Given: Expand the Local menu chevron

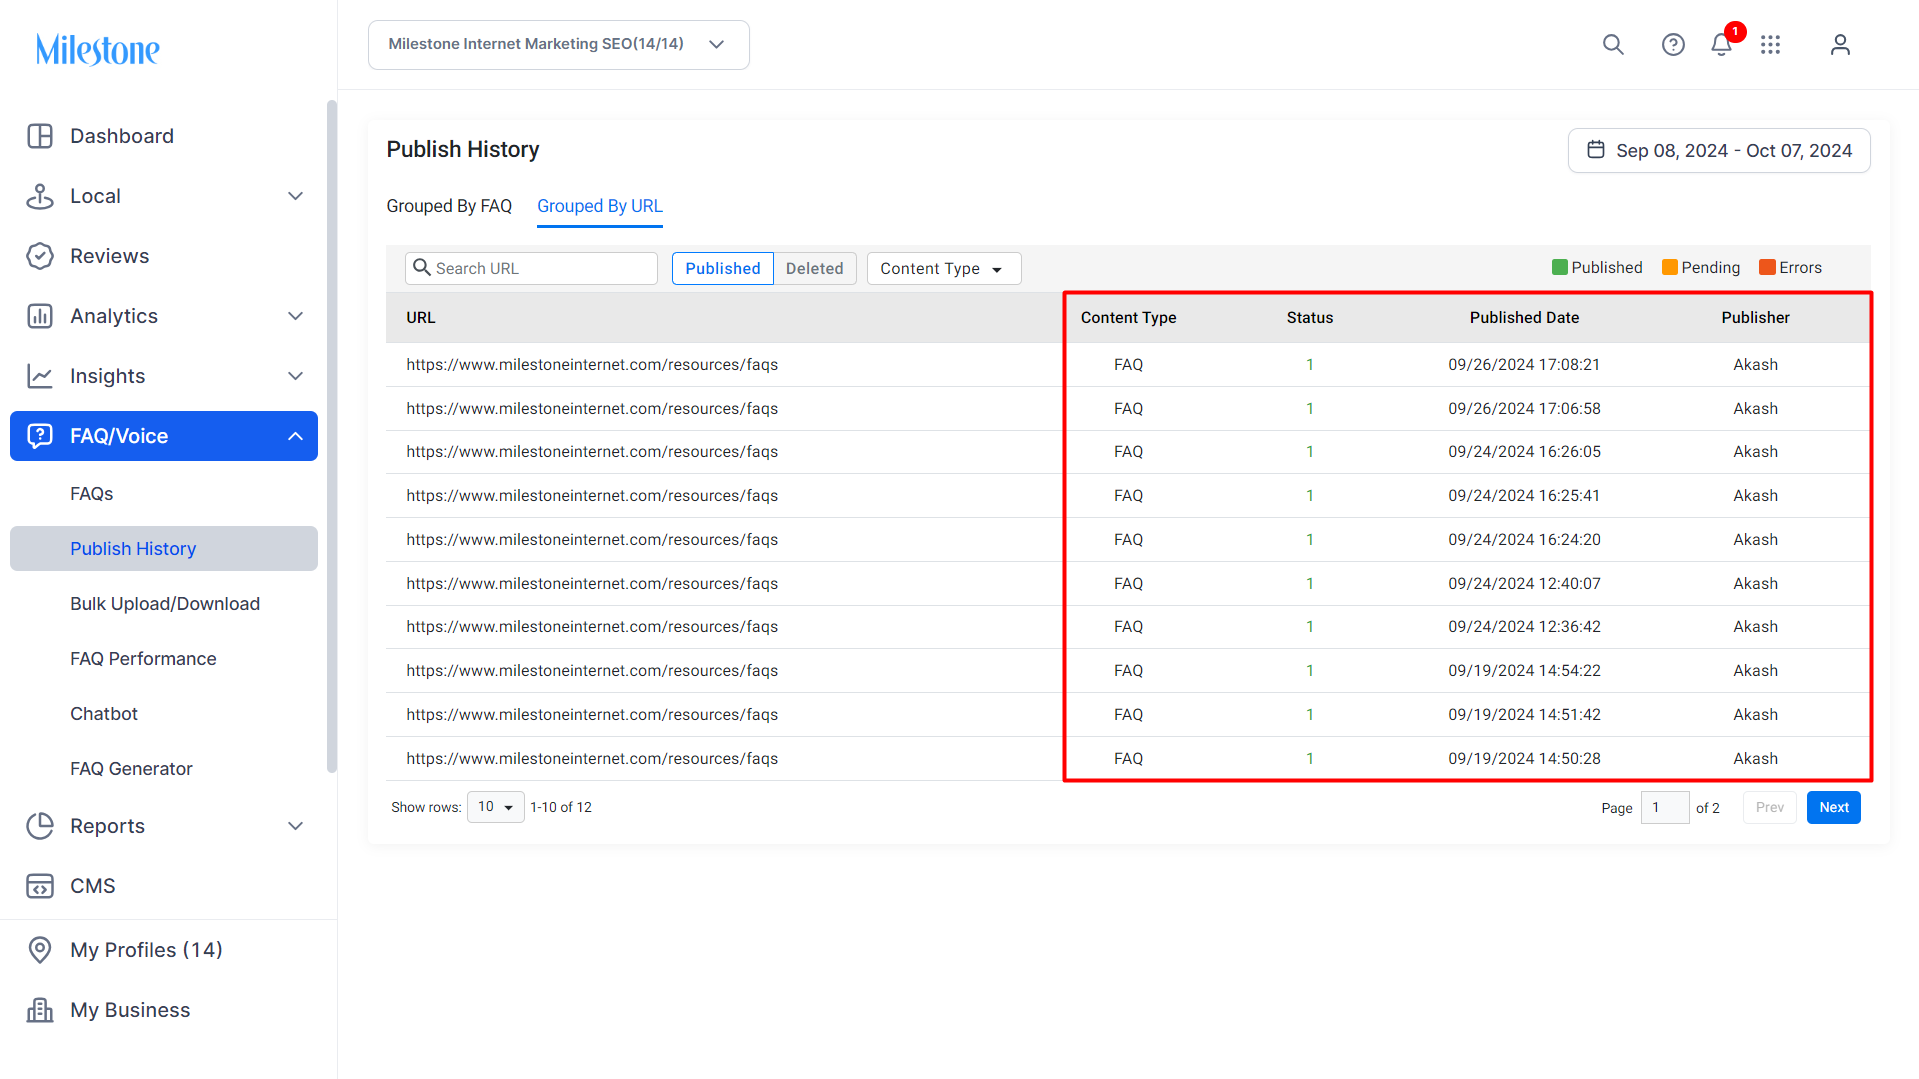Looking at the screenshot, I should pyautogui.click(x=295, y=196).
